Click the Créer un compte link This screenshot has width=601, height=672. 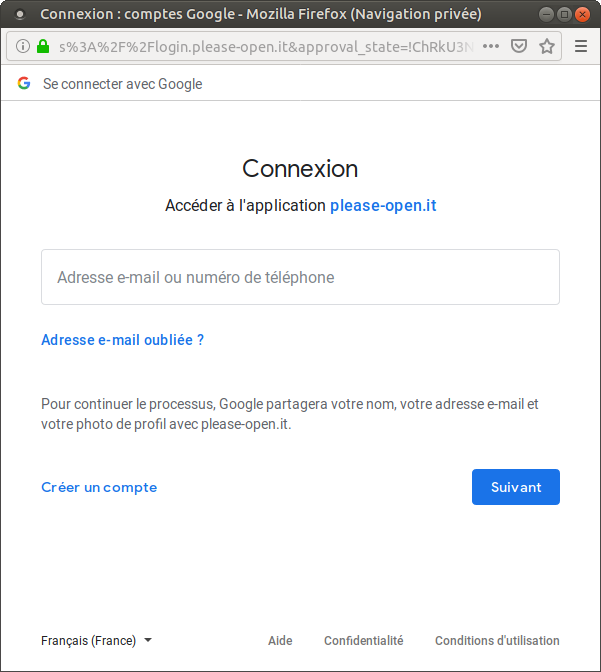[99, 487]
